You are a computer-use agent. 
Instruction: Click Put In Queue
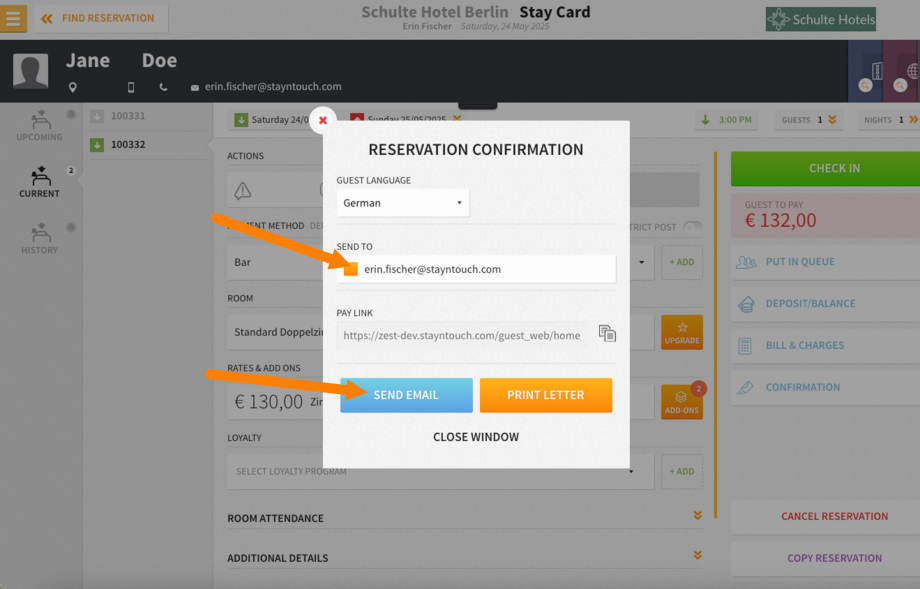tap(825, 262)
